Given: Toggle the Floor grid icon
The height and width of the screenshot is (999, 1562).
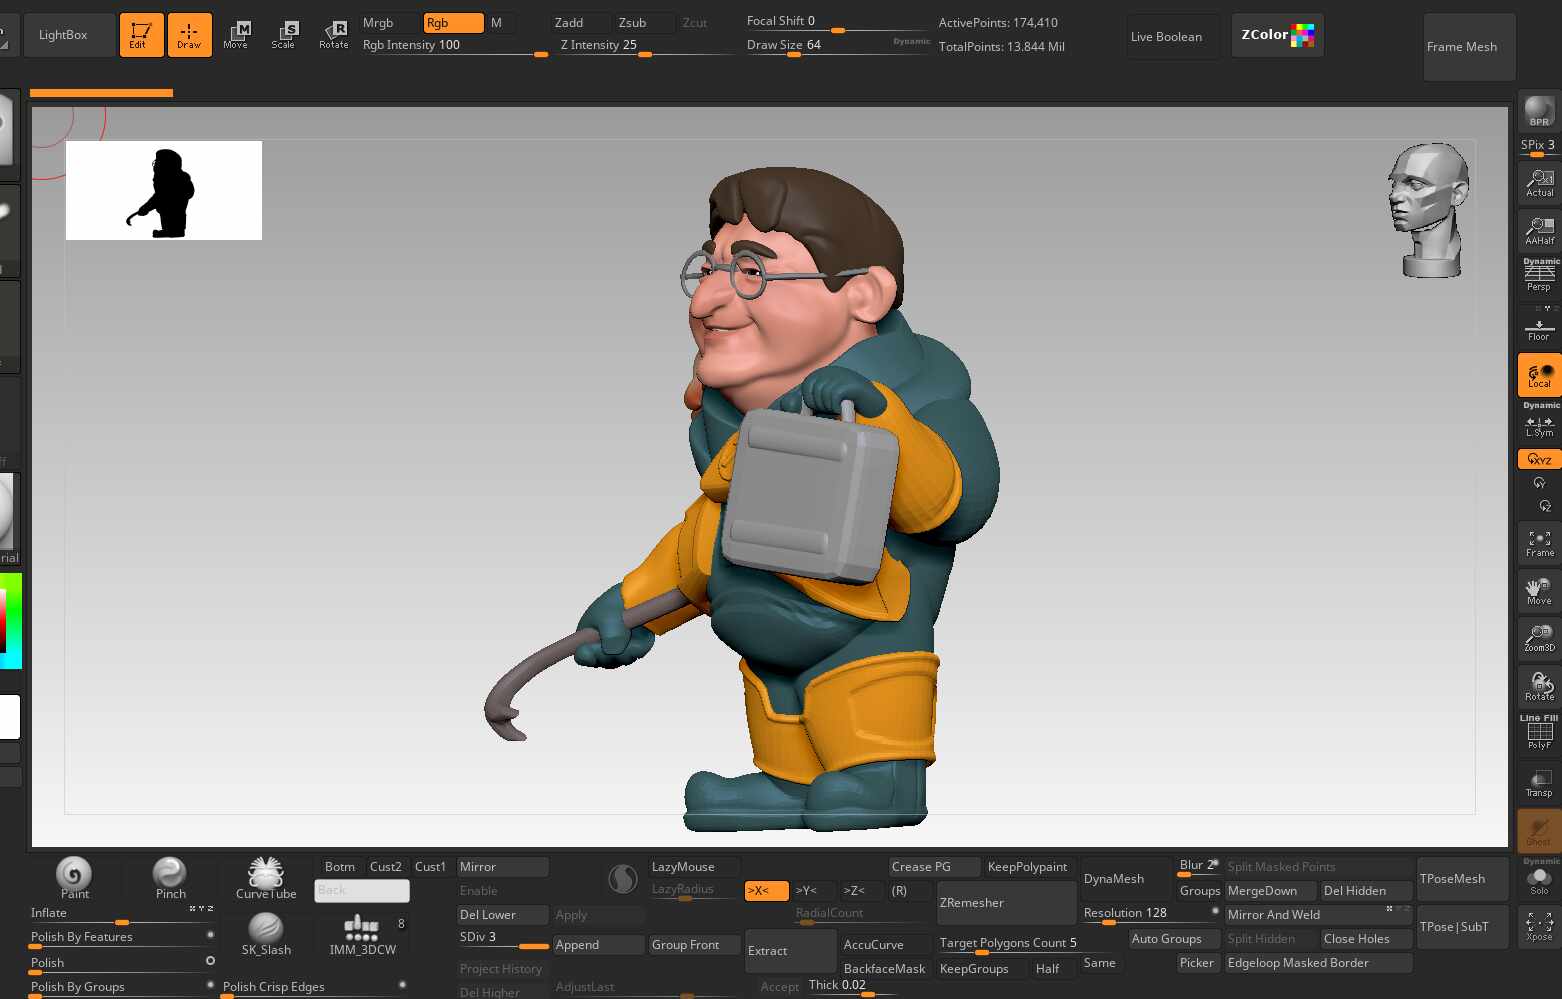Looking at the screenshot, I should [1539, 329].
